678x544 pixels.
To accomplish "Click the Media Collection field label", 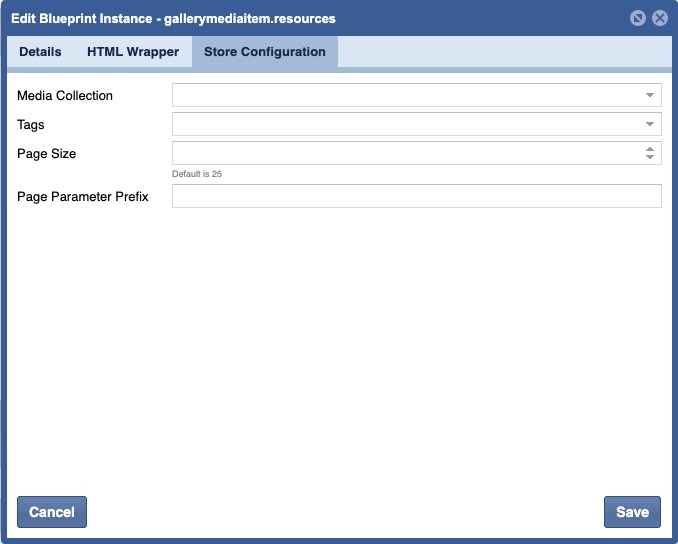I will tap(65, 96).
